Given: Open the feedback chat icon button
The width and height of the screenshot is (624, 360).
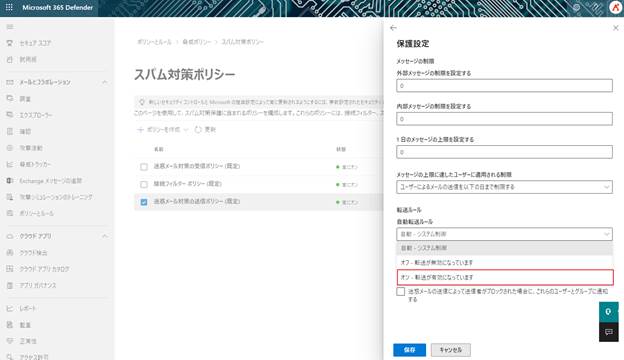Looking at the screenshot, I should coord(608,332).
